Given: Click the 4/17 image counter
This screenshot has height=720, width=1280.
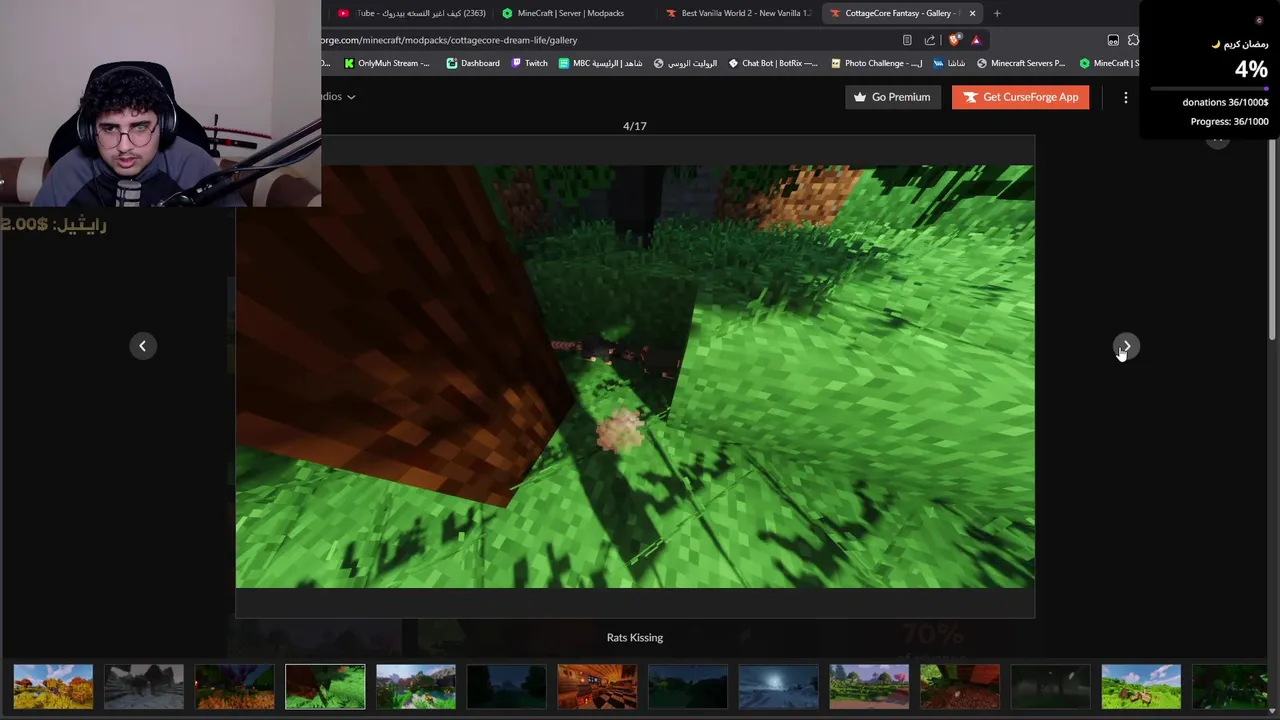Looking at the screenshot, I should [x=635, y=126].
